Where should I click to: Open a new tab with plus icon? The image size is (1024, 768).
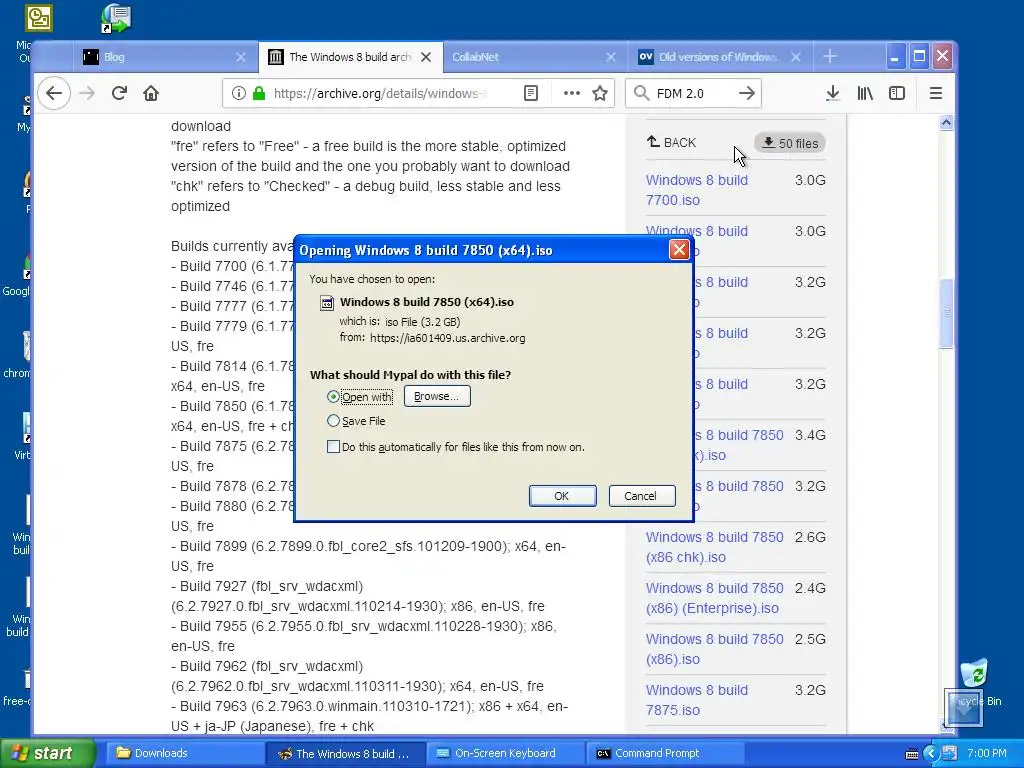[830, 57]
